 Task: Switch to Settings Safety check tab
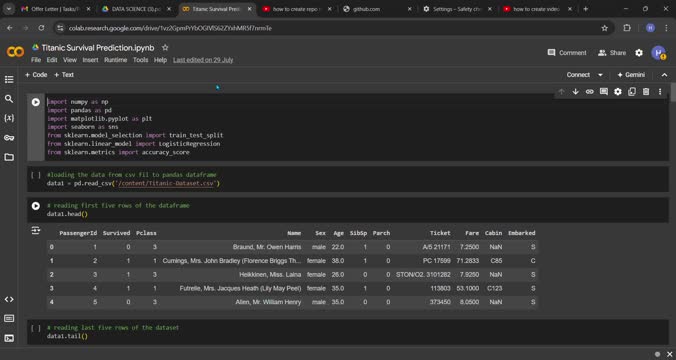(458, 9)
